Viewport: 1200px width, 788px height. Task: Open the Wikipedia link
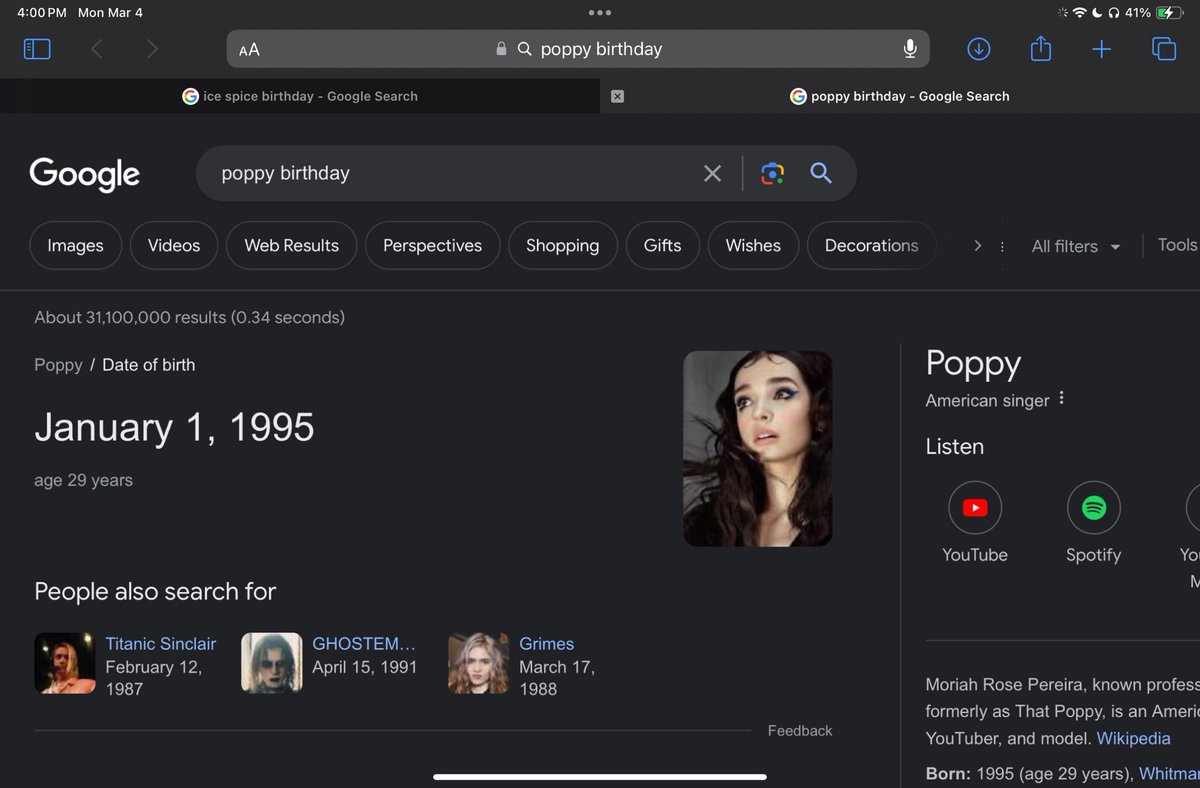1134,739
